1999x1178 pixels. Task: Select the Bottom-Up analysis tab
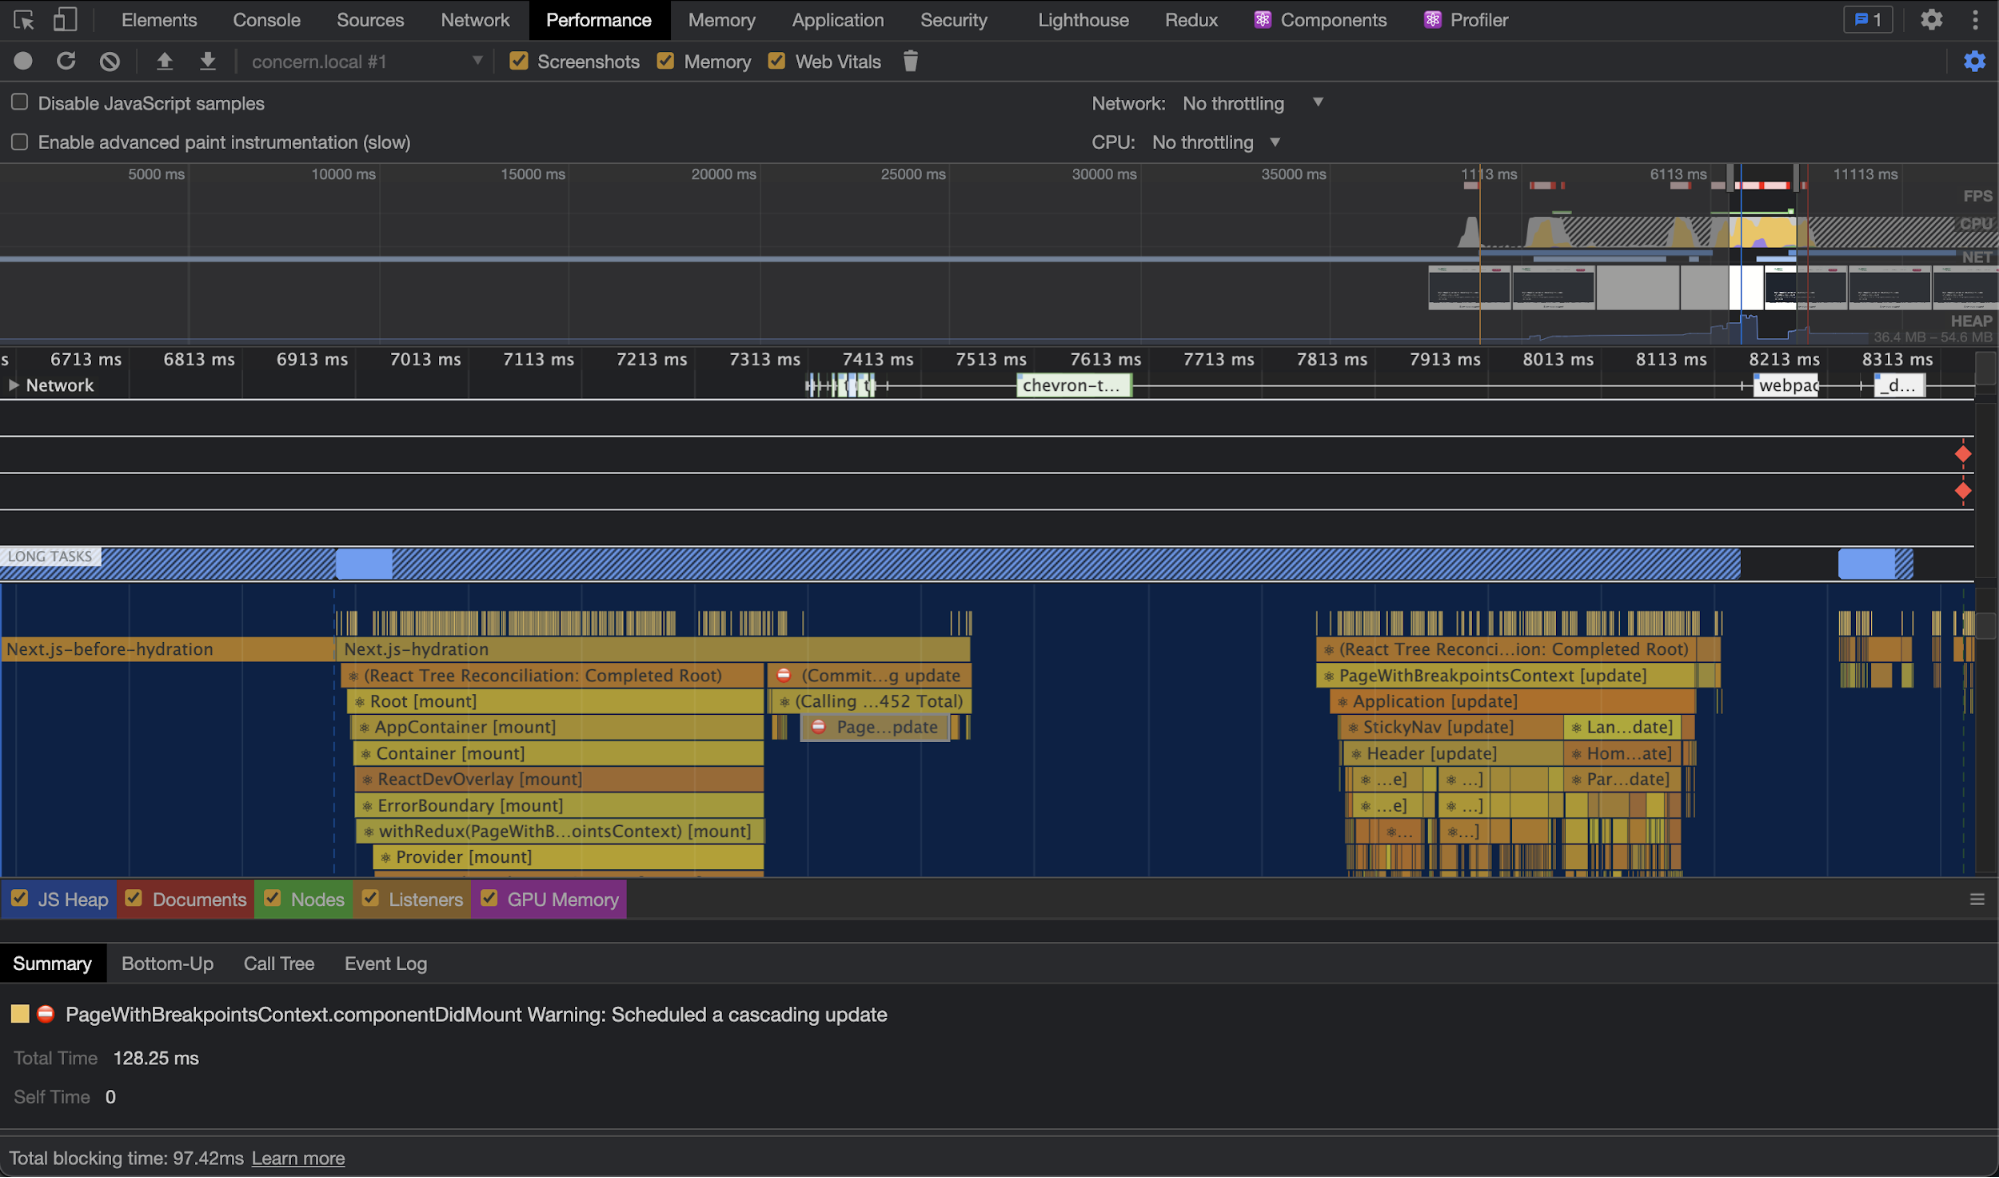[x=168, y=963]
